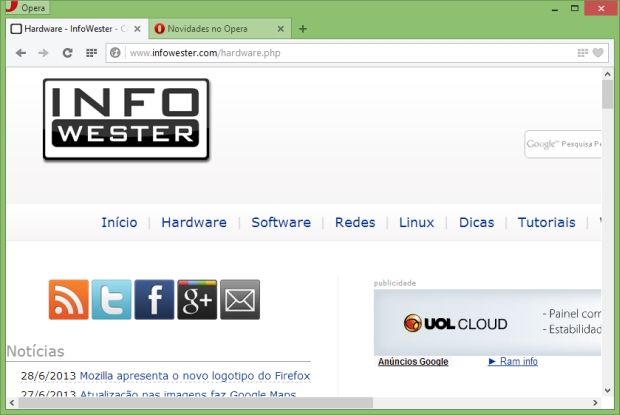This screenshot has height=415, width=620.
Task: Open the Redes menu link
Action: coord(355,222)
